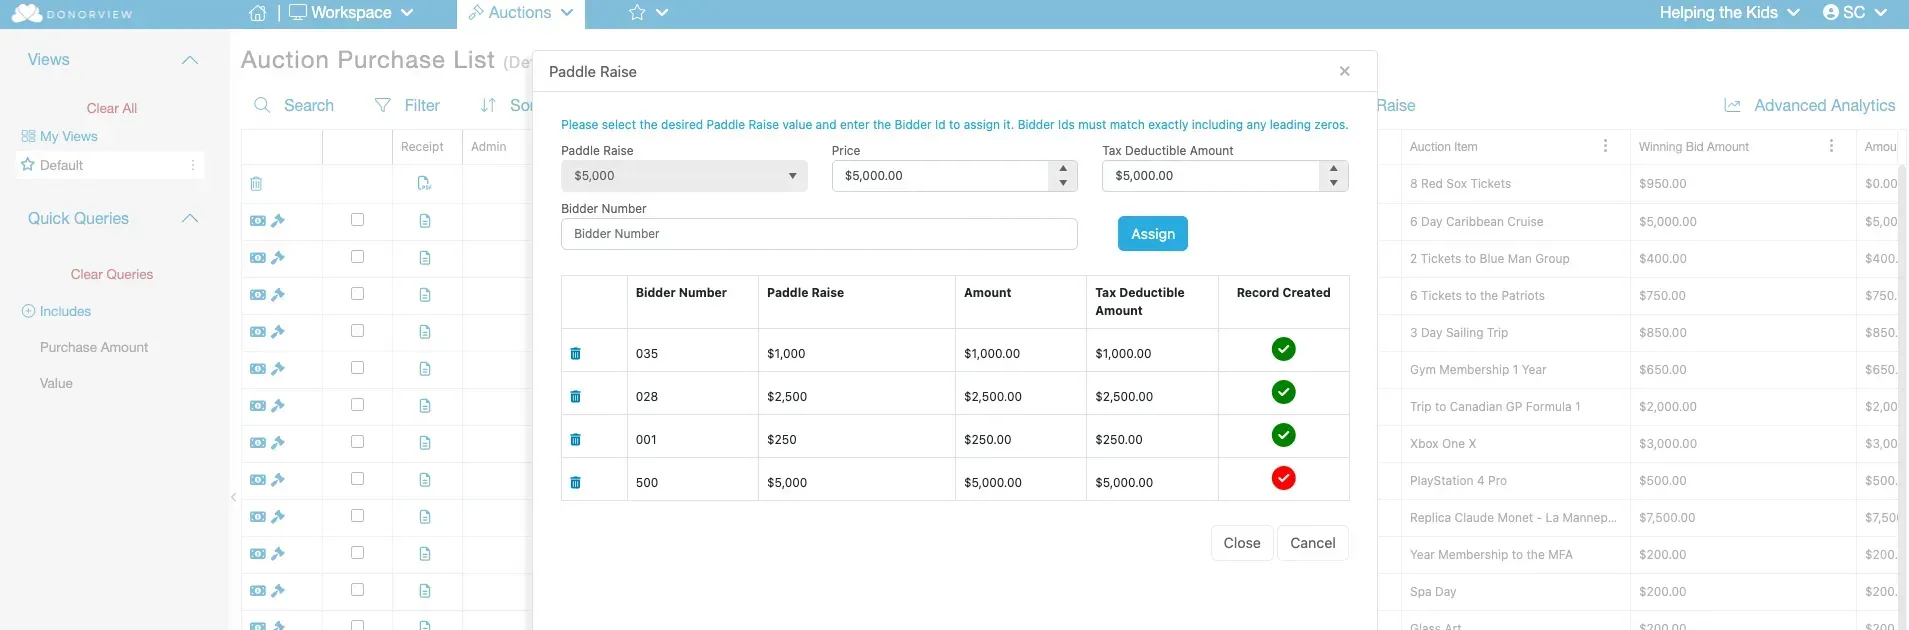1909x630 pixels.
Task: Select the Xbox One X row checkbox
Action: 357,442
